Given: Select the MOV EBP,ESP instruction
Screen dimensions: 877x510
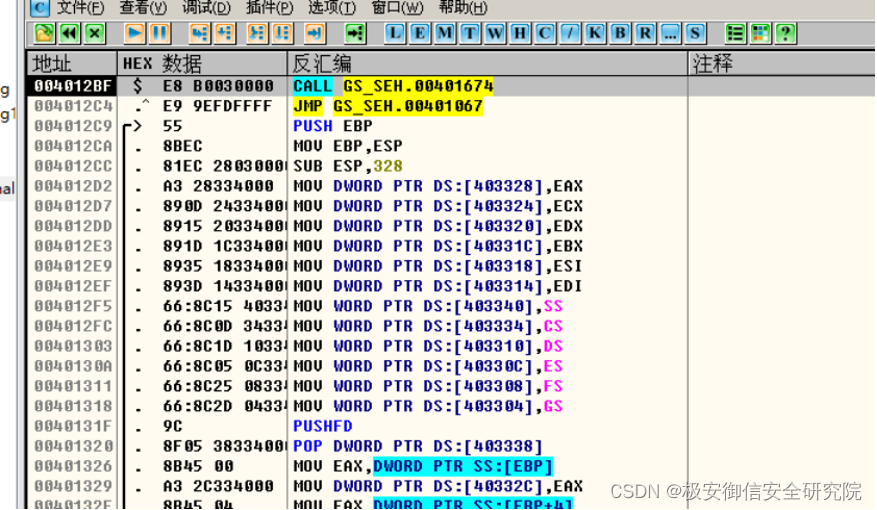Looking at the screenshot, I should [348, 147].
